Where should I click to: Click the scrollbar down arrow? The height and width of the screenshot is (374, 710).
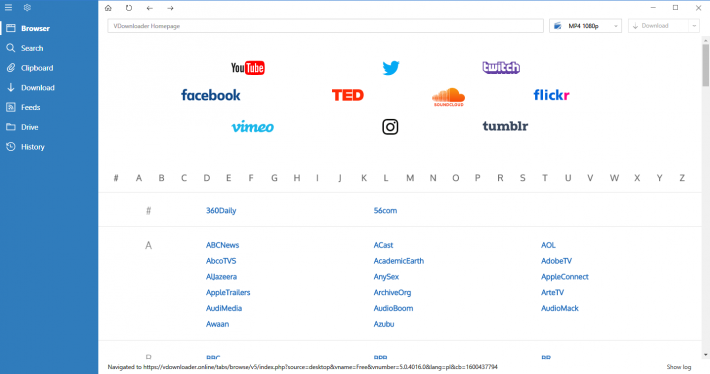click(x=705, y=355)
